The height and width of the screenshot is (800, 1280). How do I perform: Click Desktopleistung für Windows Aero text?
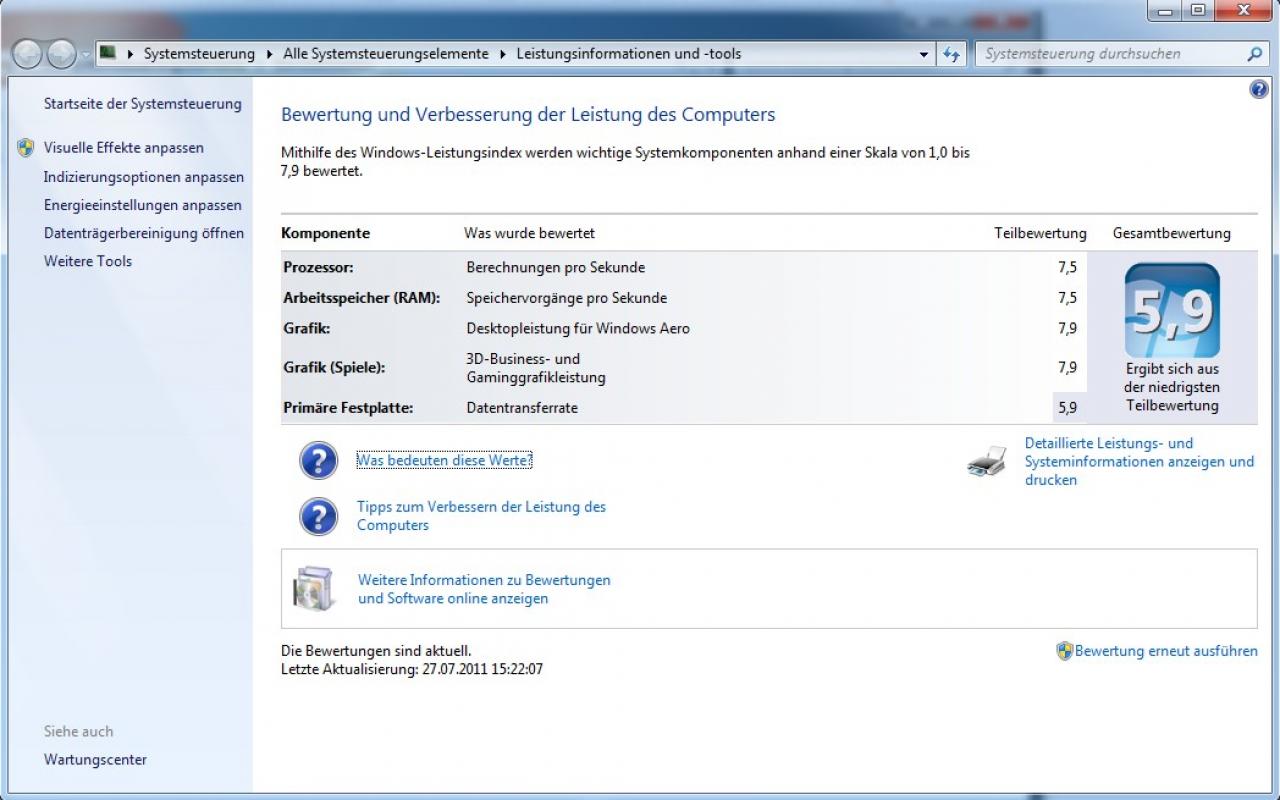578,328
